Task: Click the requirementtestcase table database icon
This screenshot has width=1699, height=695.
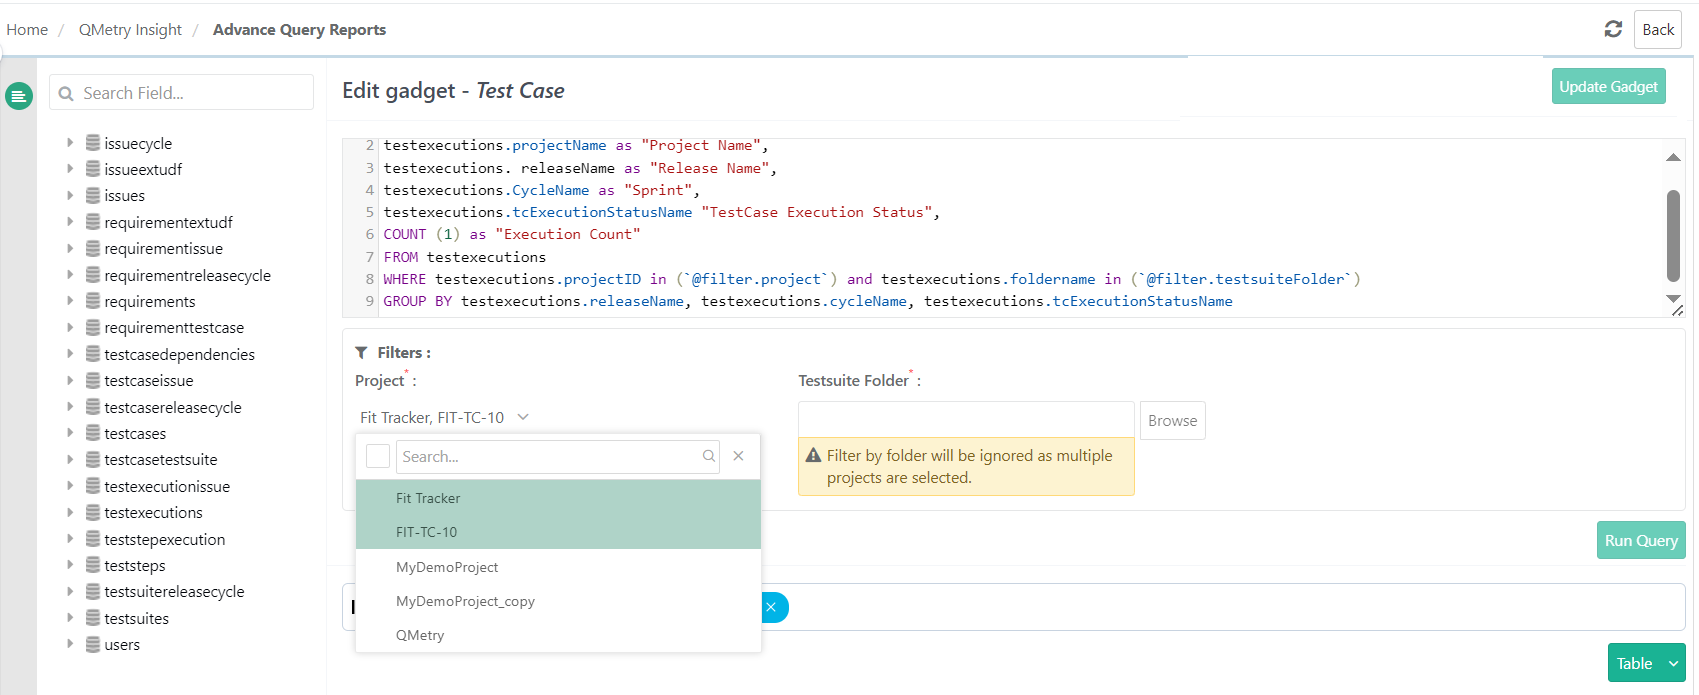Action: (x=93, y=327)
